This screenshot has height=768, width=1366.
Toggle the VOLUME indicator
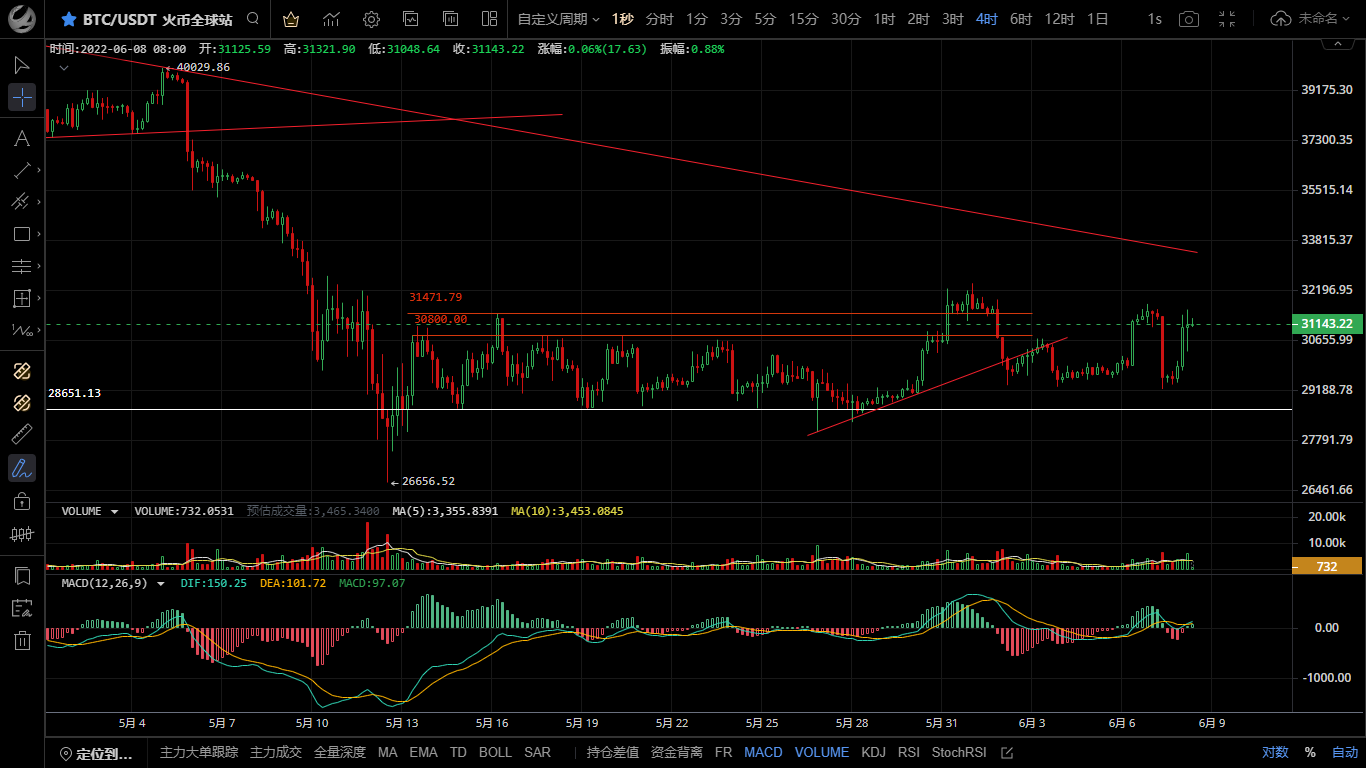821,752
